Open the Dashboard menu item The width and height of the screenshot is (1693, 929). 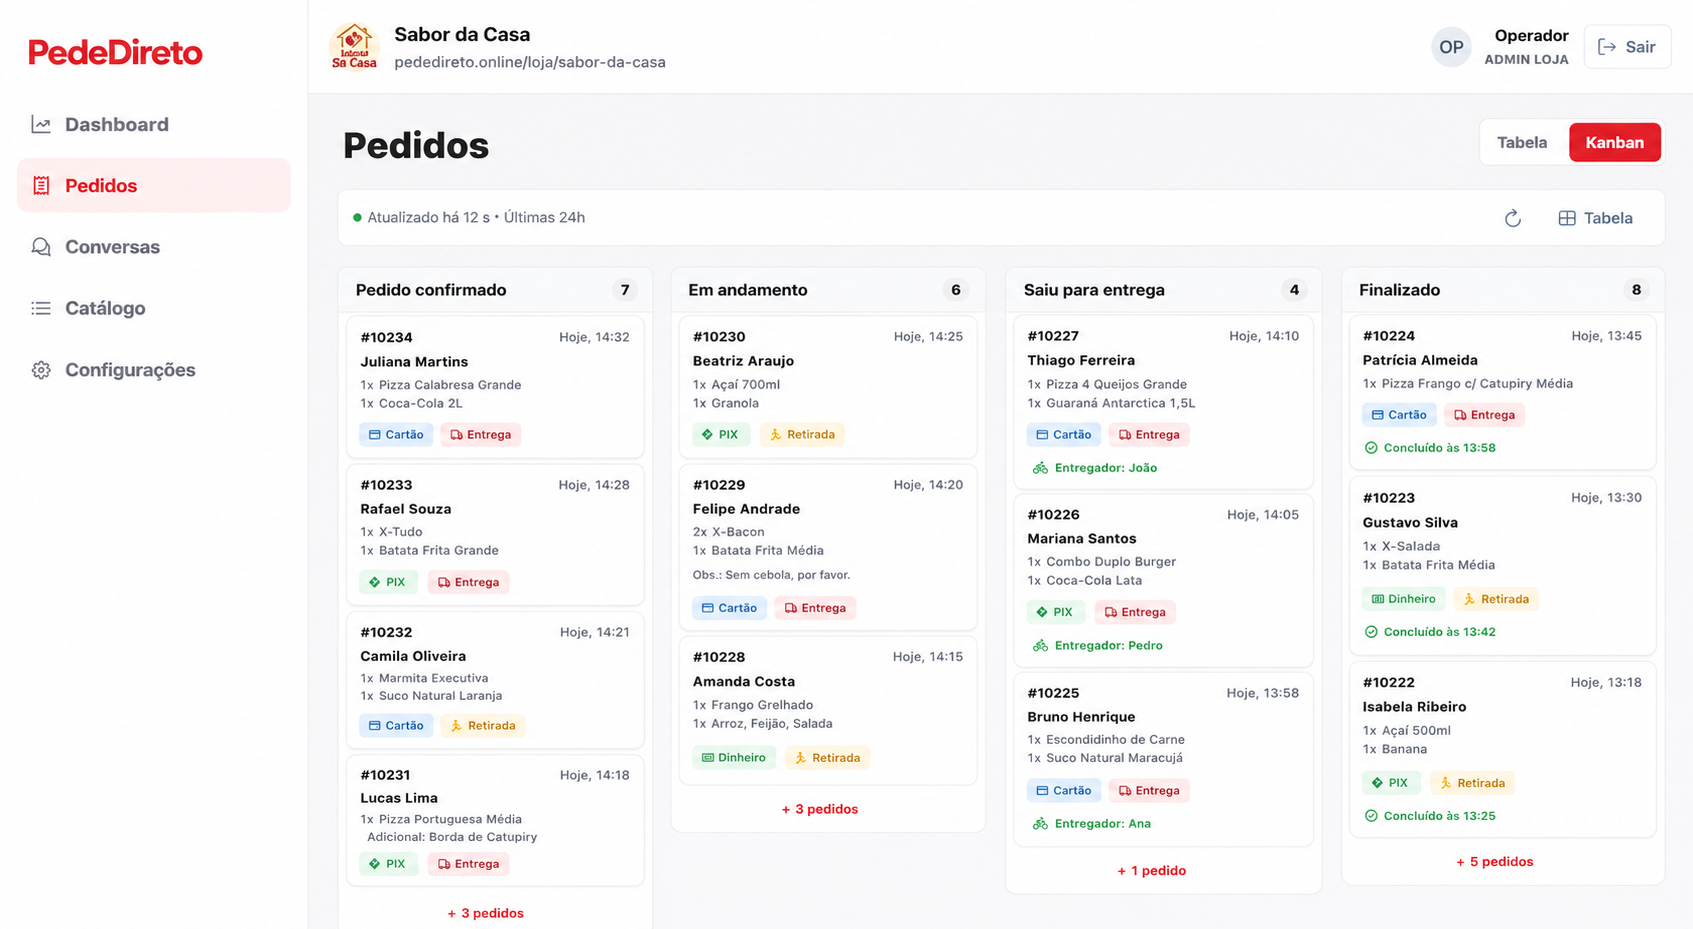(x=154, y=124)
